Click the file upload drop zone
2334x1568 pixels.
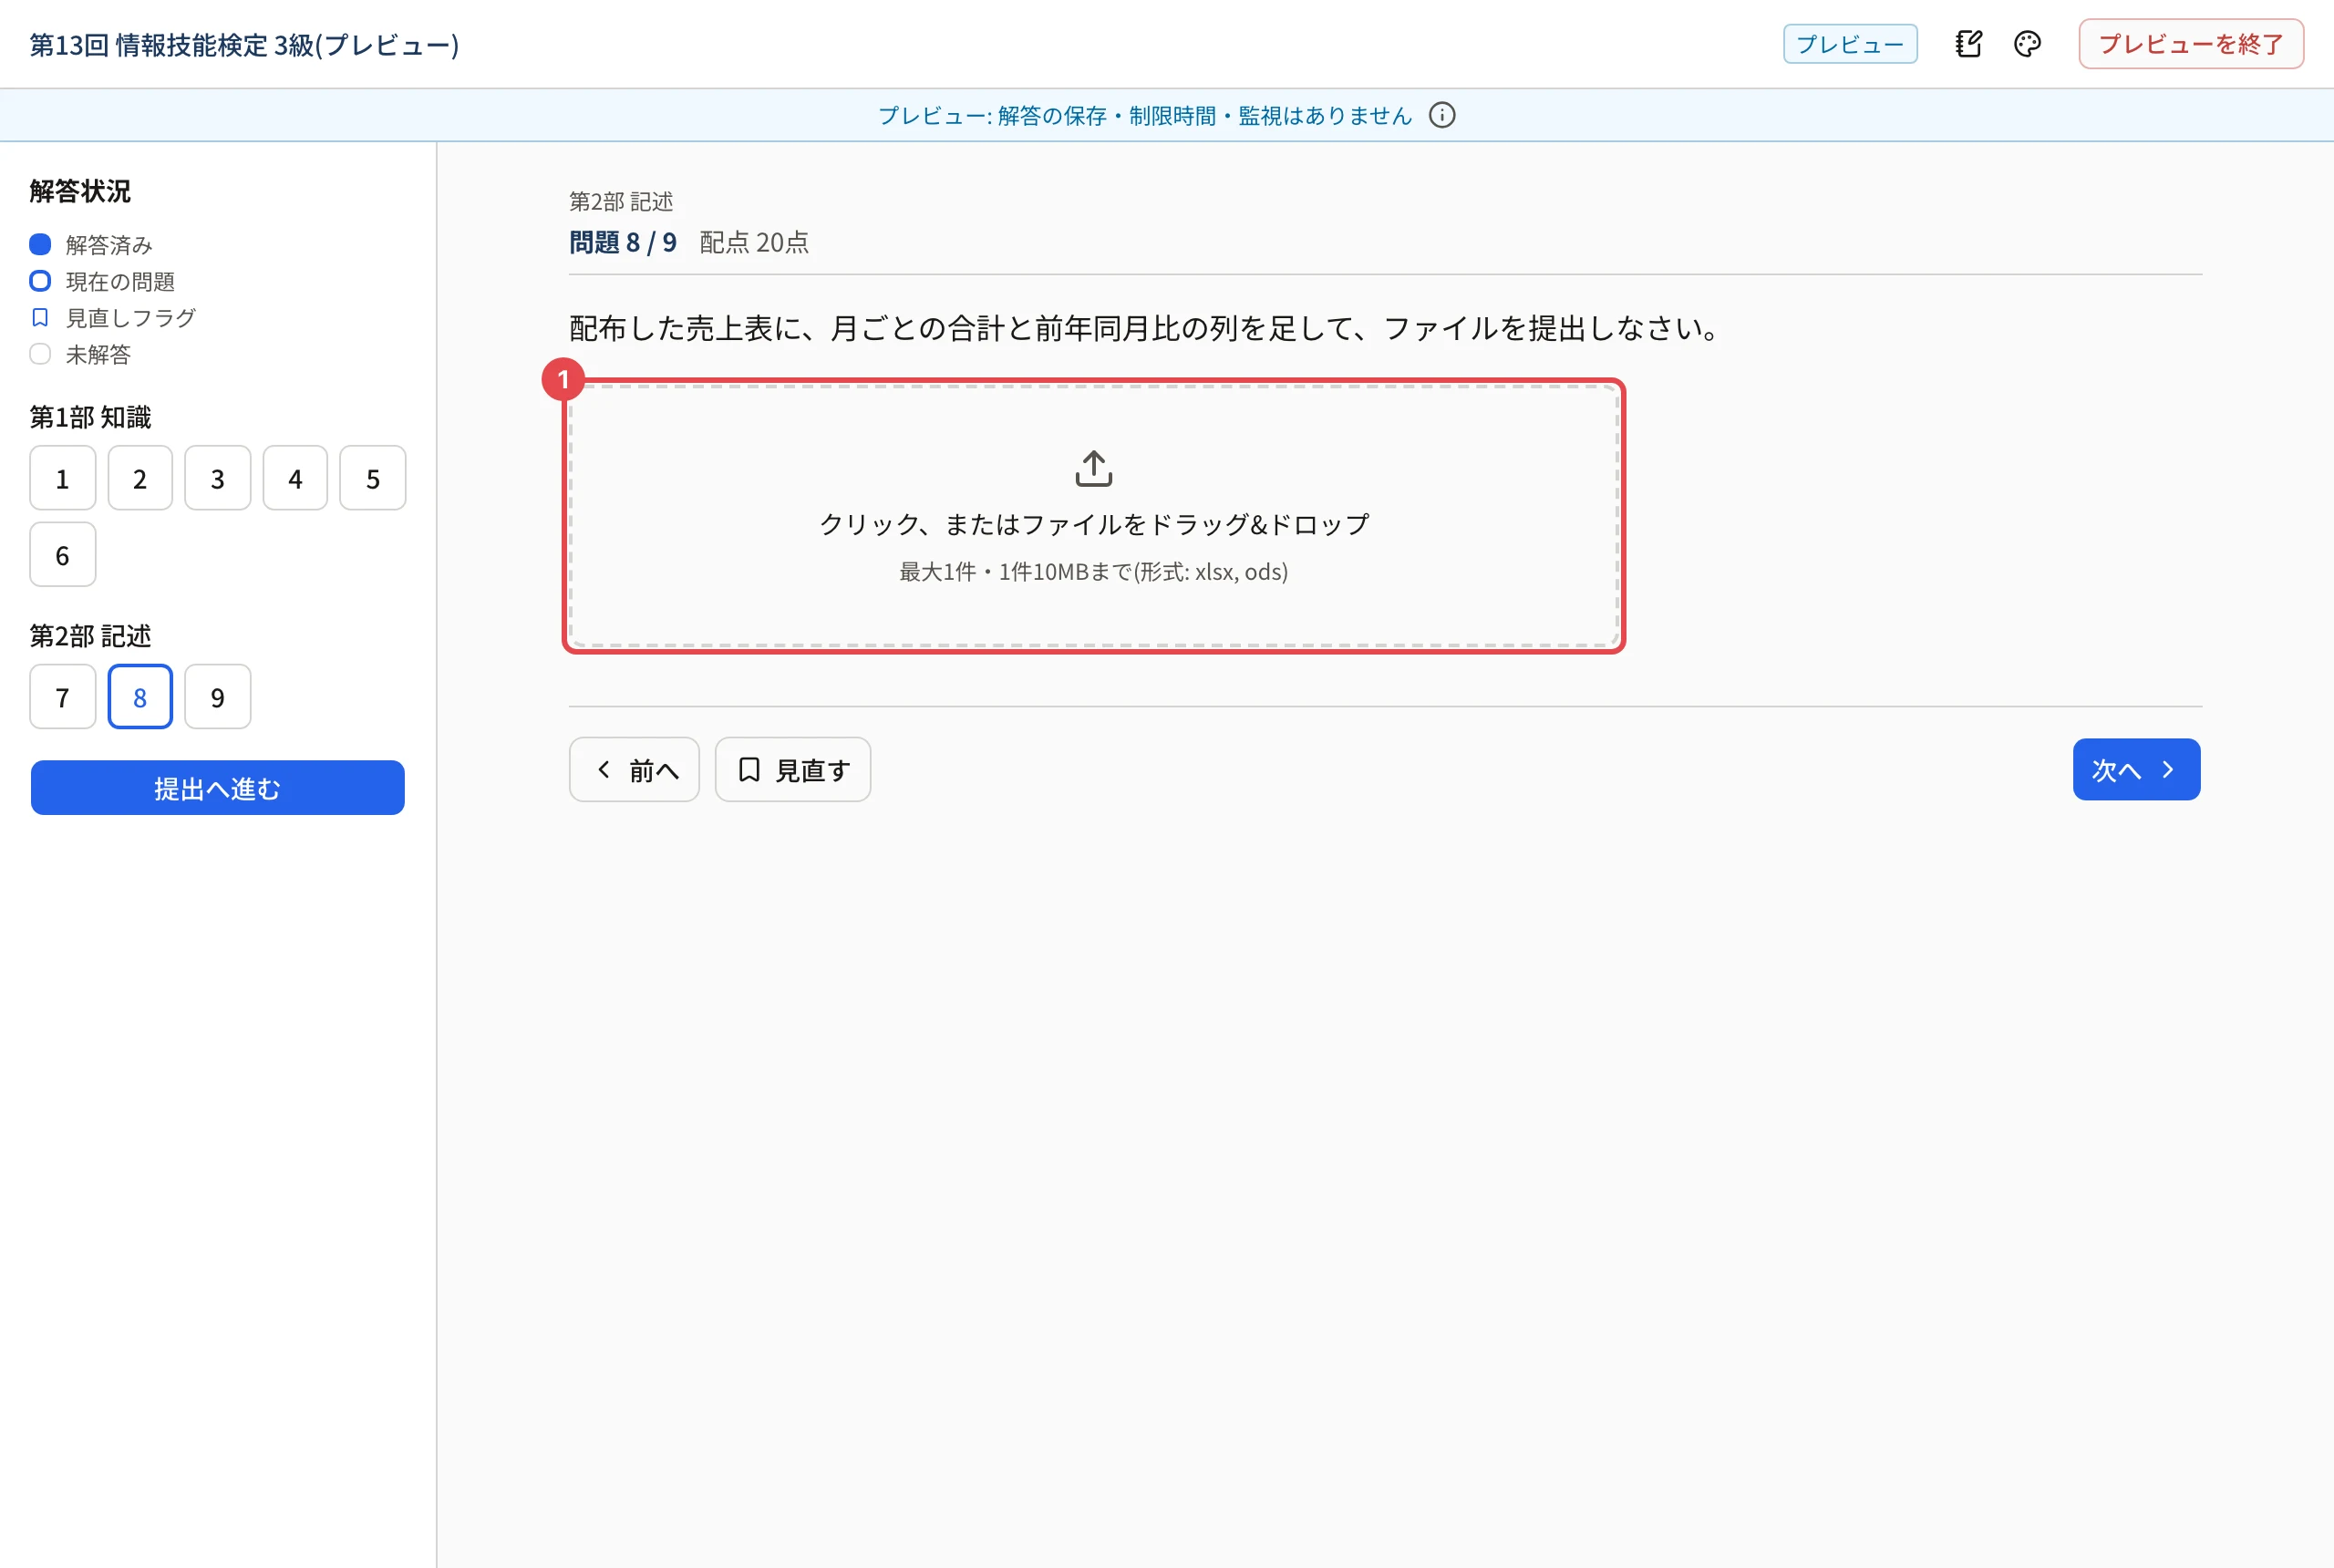(x=1093, y=516)
